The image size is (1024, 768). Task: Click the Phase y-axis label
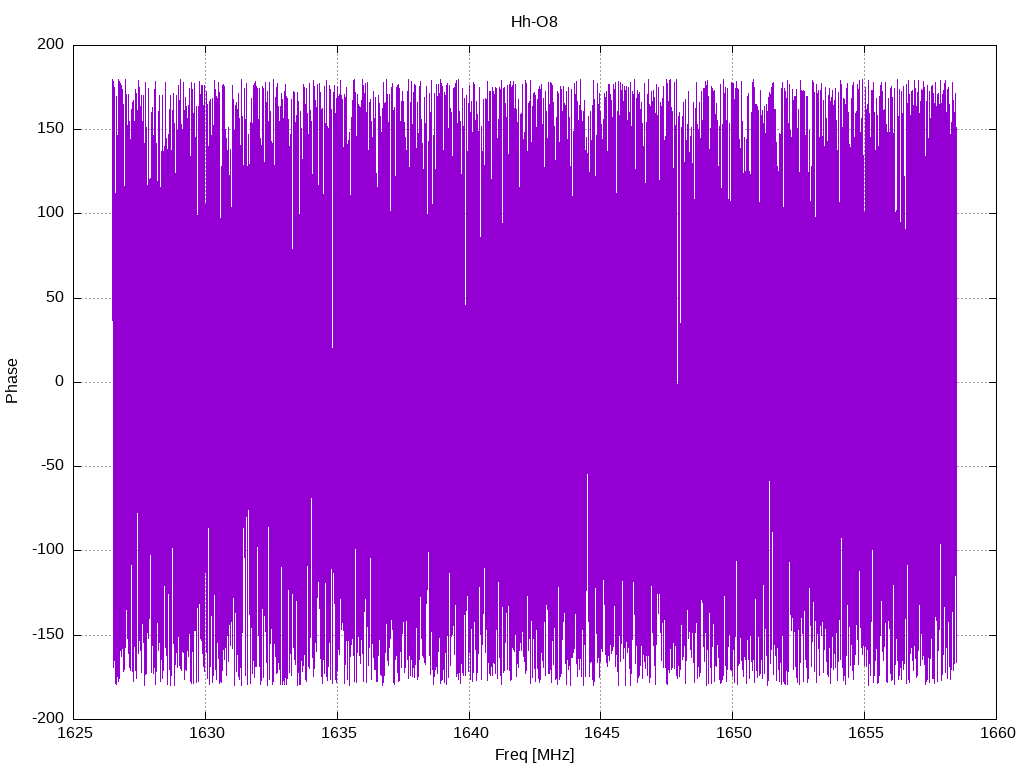pyautogui.click(x=12, y=381)
